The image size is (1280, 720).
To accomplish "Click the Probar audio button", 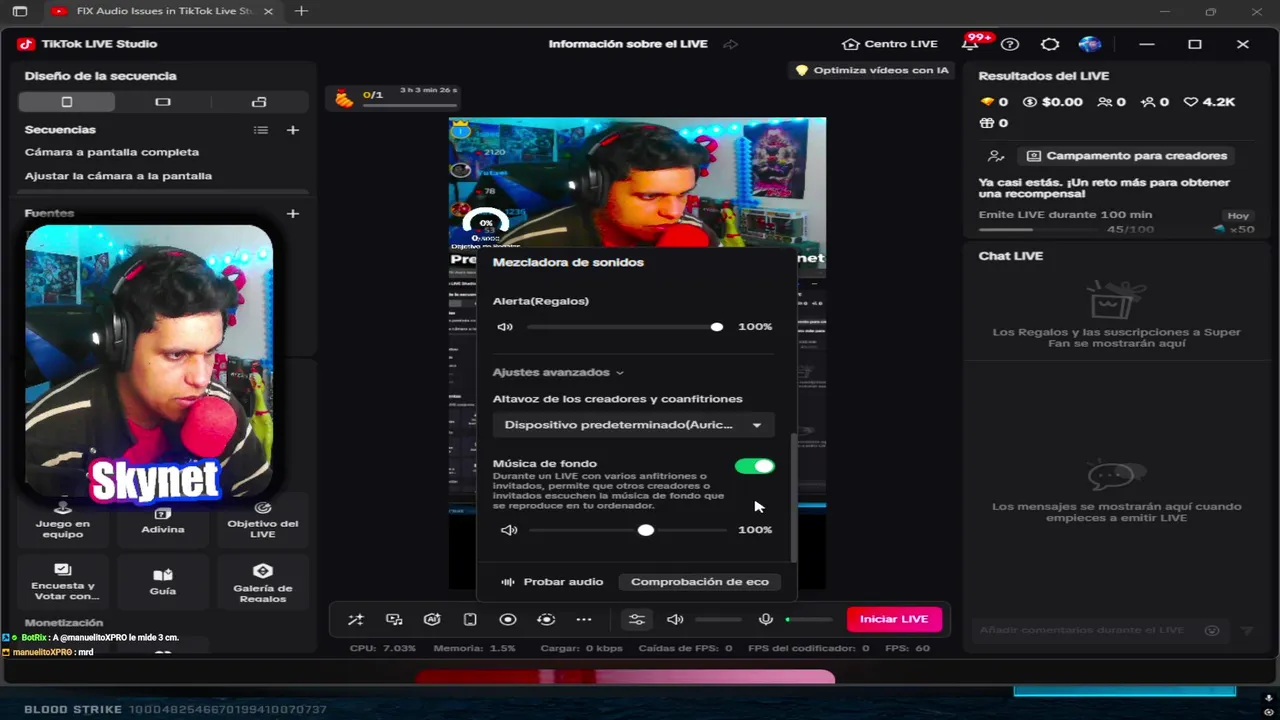I will point(552,582).
